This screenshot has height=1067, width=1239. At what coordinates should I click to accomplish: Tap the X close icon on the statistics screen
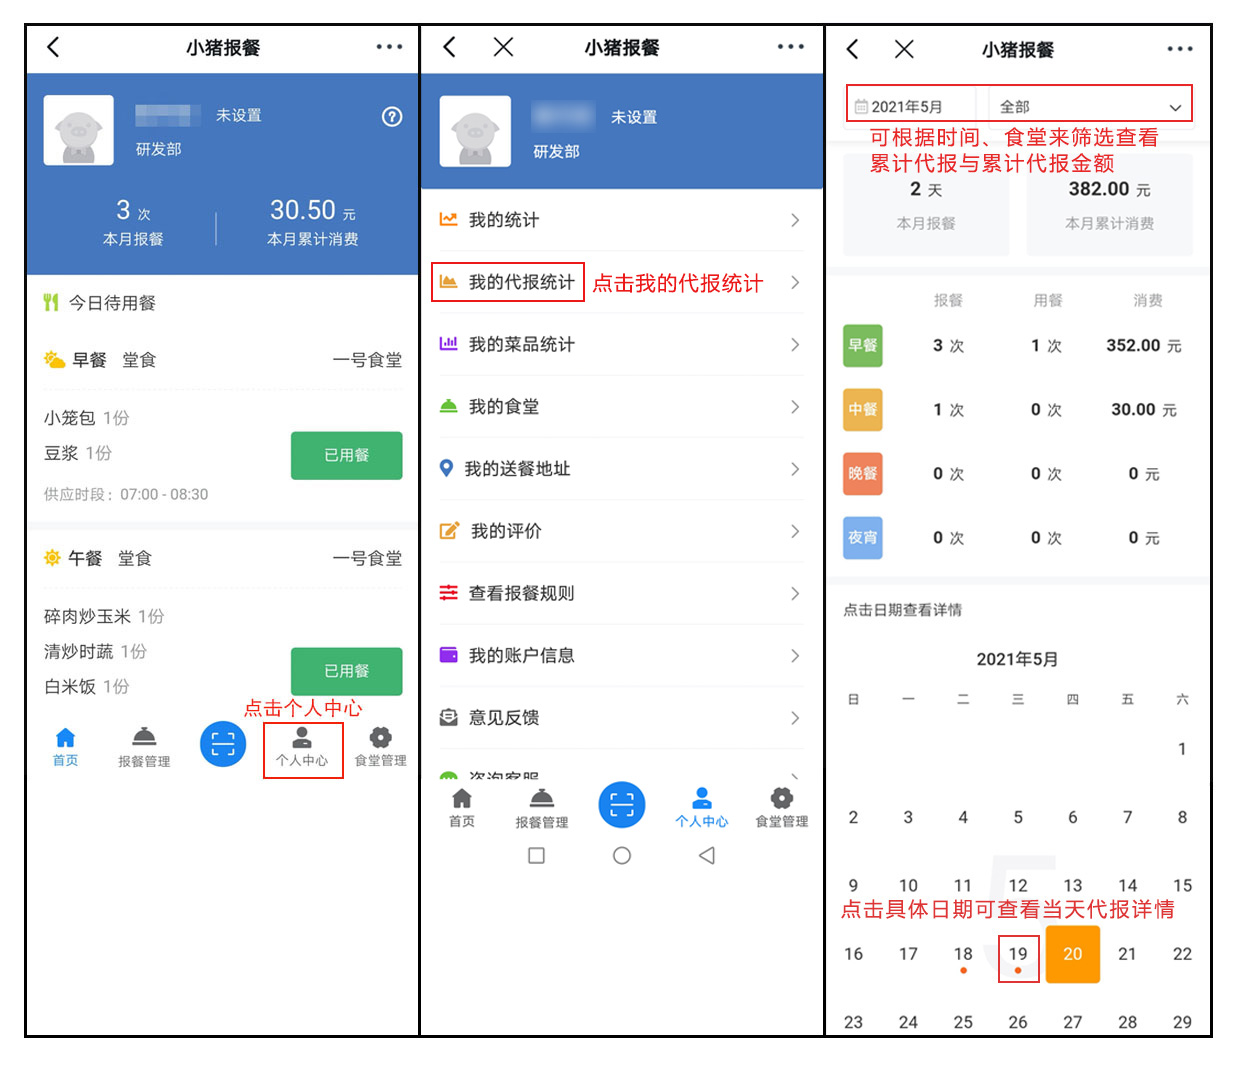904,49
